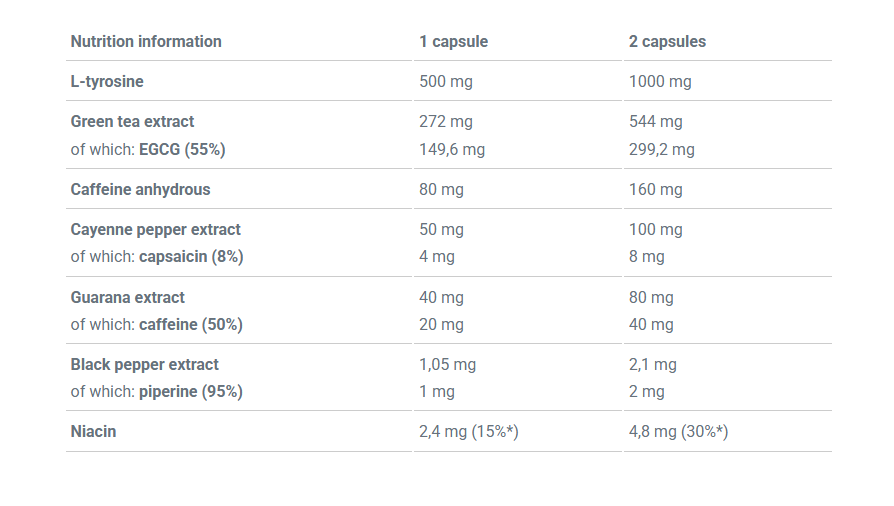Viewport: 894px width, 506px height.
Task: Click the 160 mg caffeine anhydrous value
Action: [x=656, y=189]
